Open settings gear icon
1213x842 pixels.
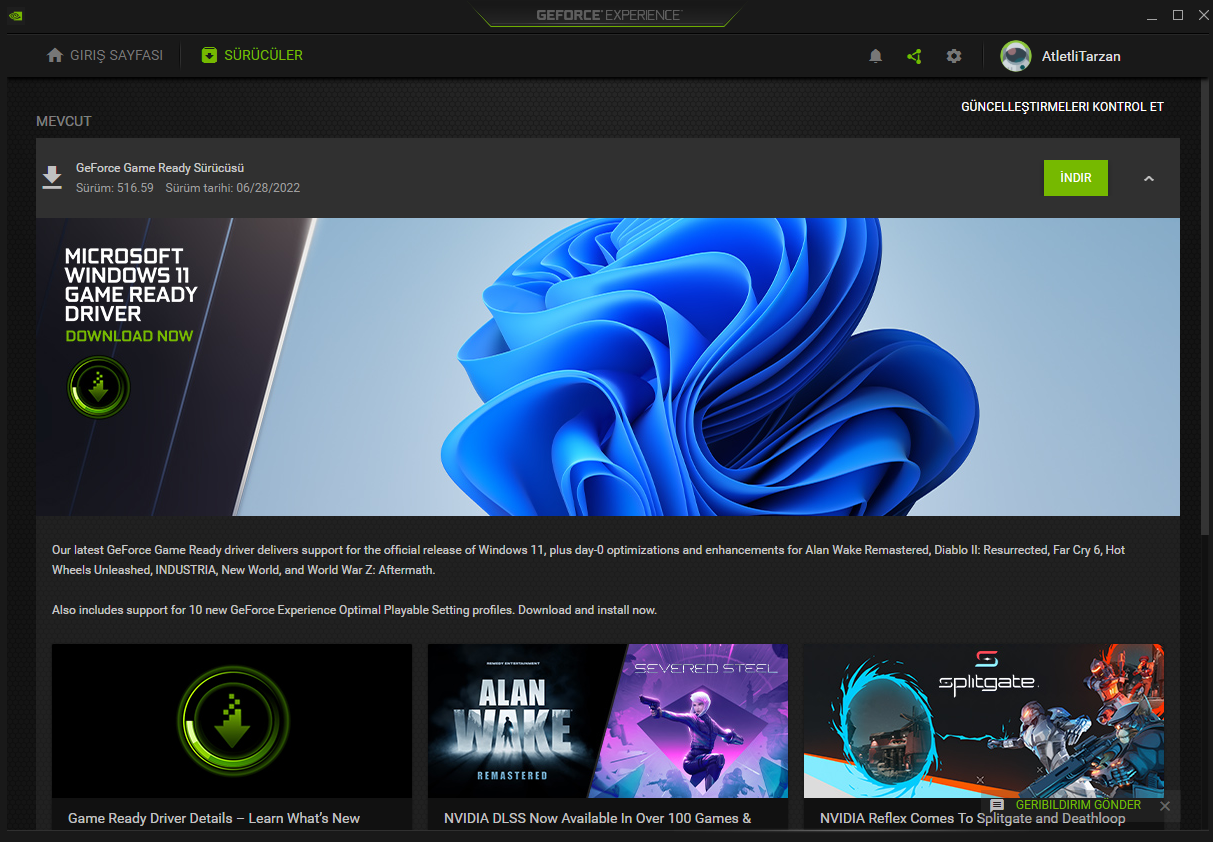click(x=954, y=56)
